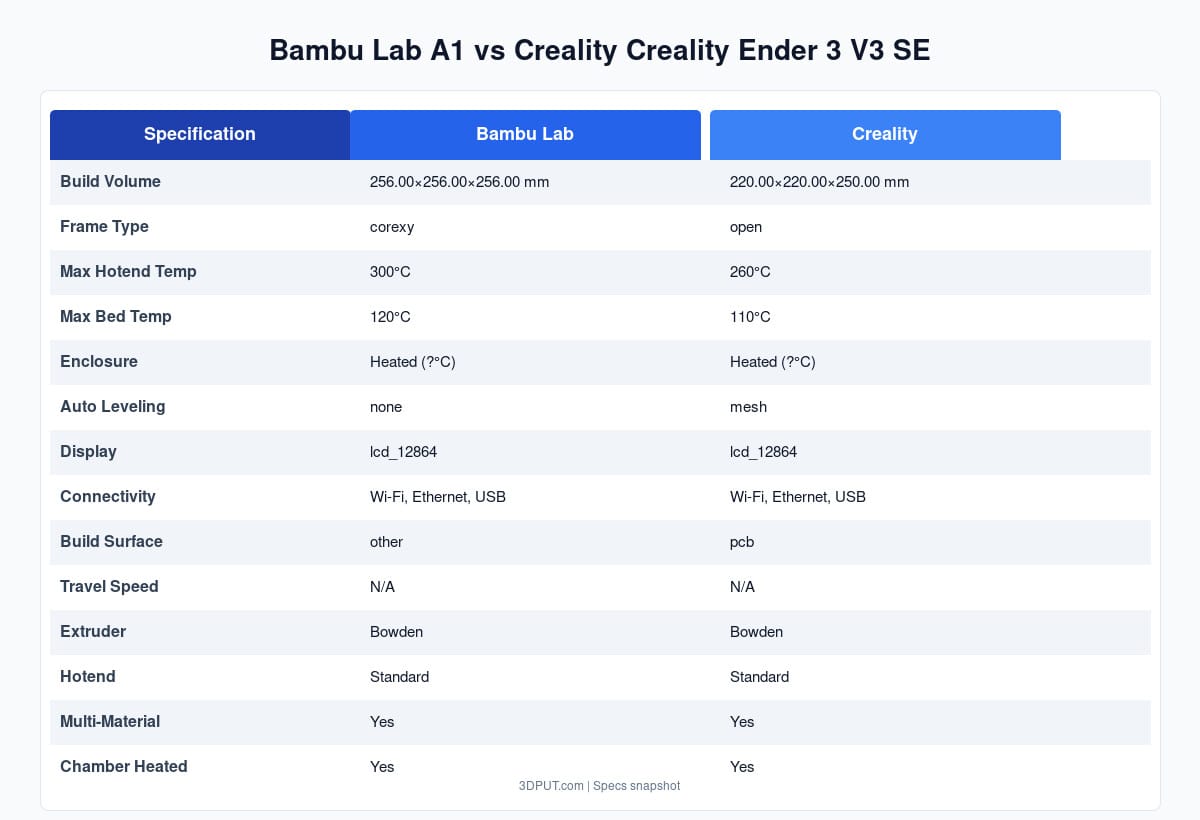This screenshot has height=820, width=1200.
Task: Click the Connectivity row label
Action: tap(107, 497)
